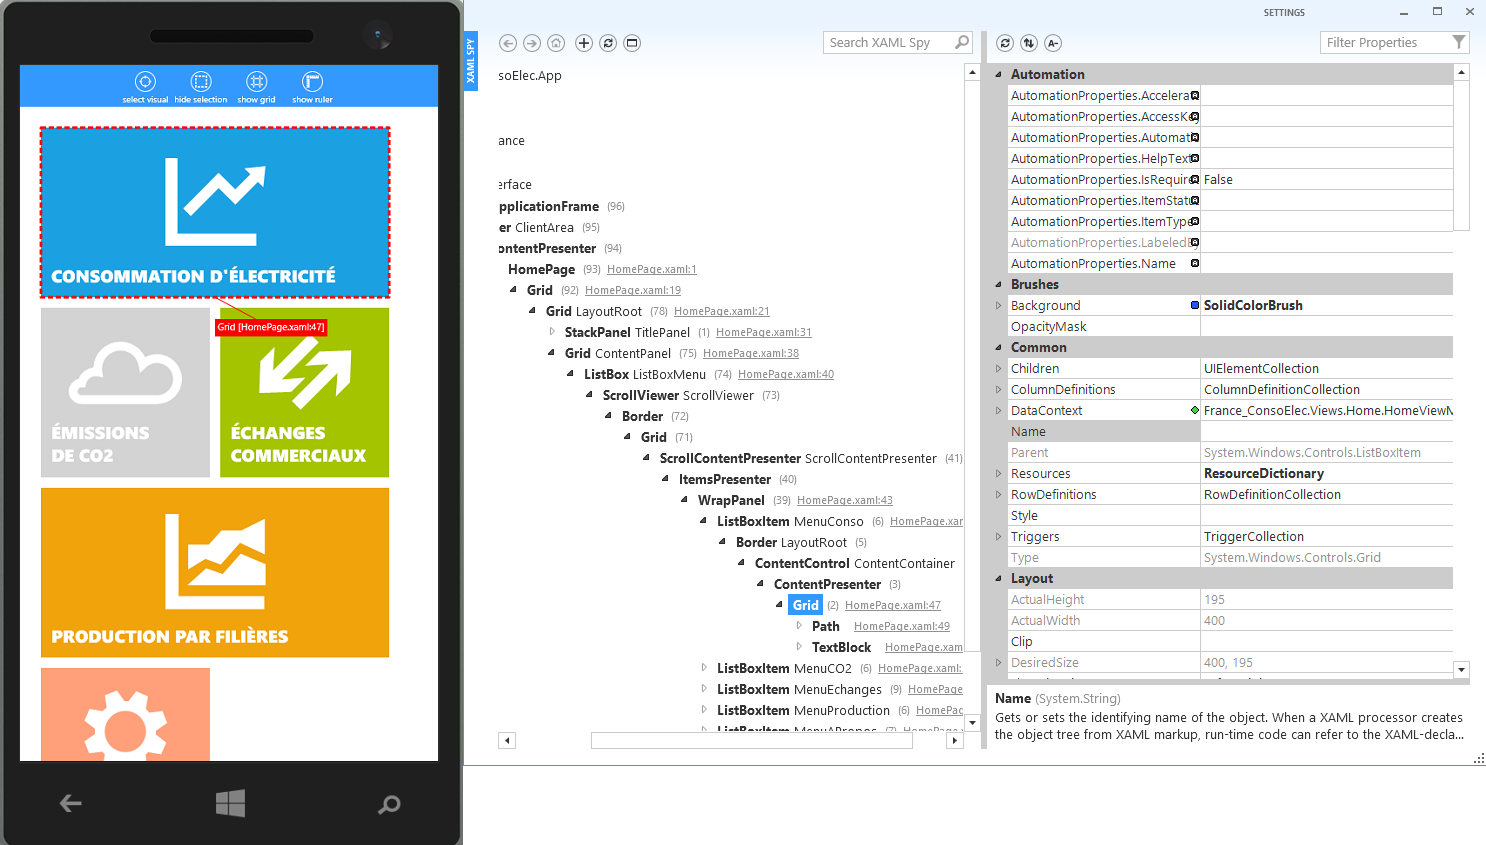Click the back navigation arrow in XAML Spy
Image resolution: width=1486 pixels, height=845 pixels.
[508, 43]
